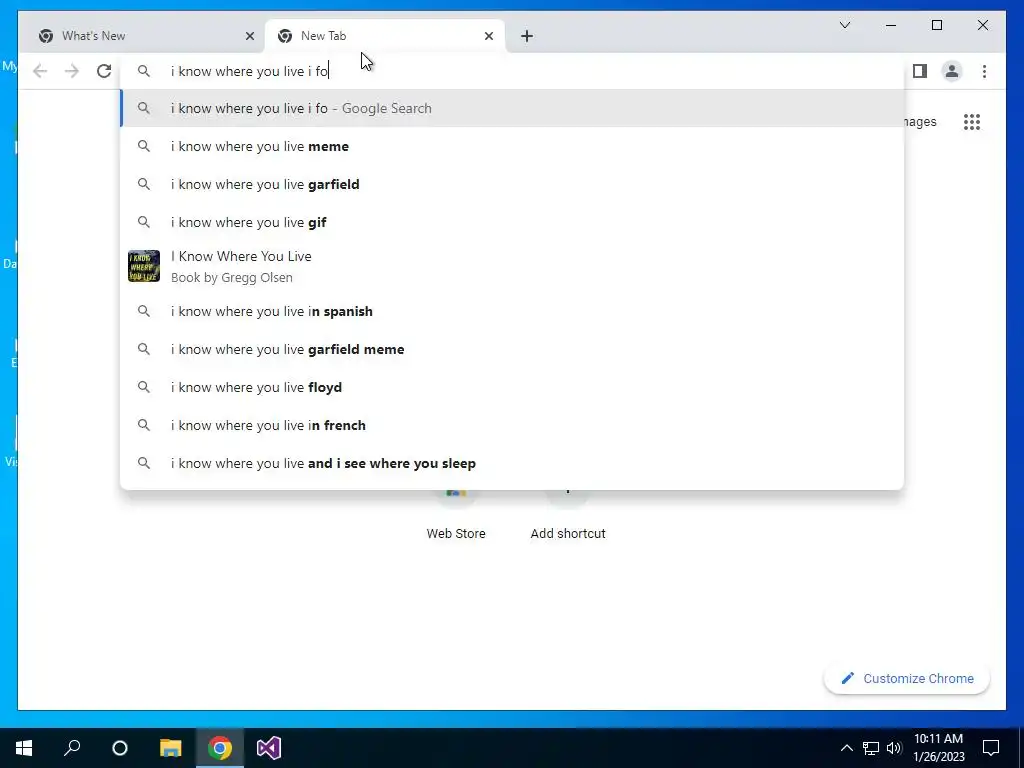Viewport: 1024px width, 768px height.
Task: Maximize the Chrome window
Action: (x=936, y=25)
